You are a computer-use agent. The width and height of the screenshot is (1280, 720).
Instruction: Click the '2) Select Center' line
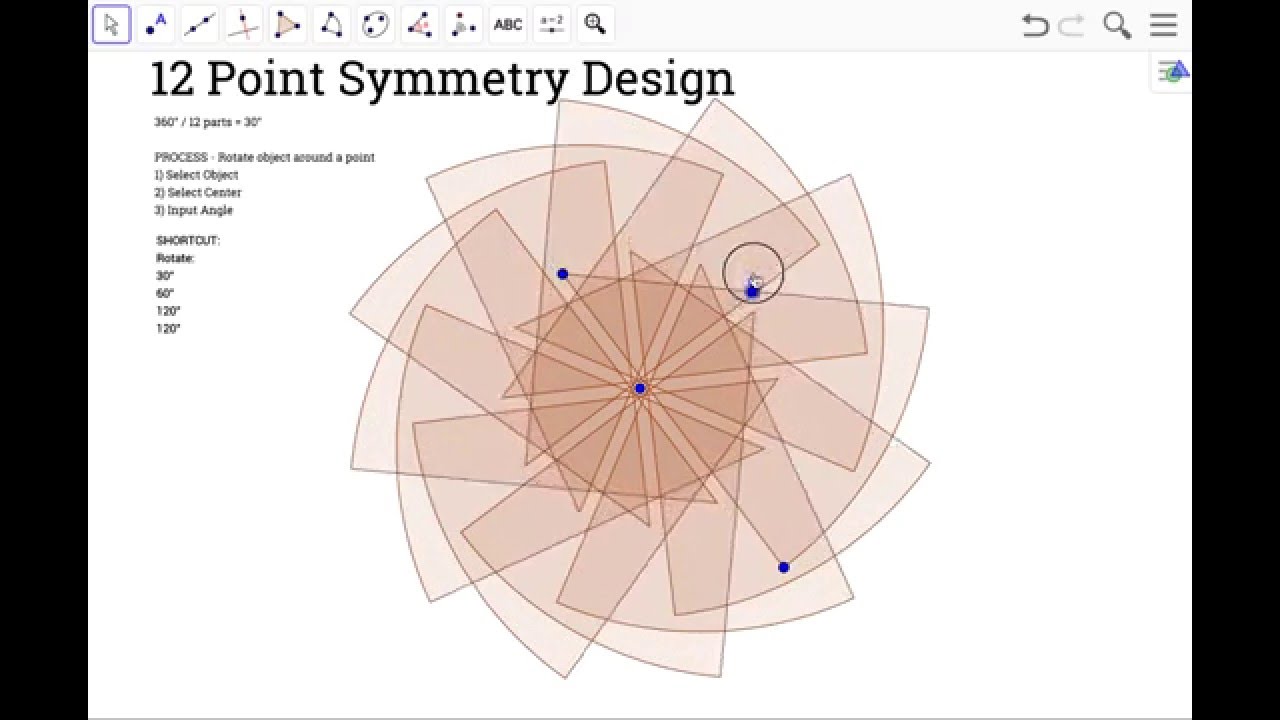pos(198,193)
